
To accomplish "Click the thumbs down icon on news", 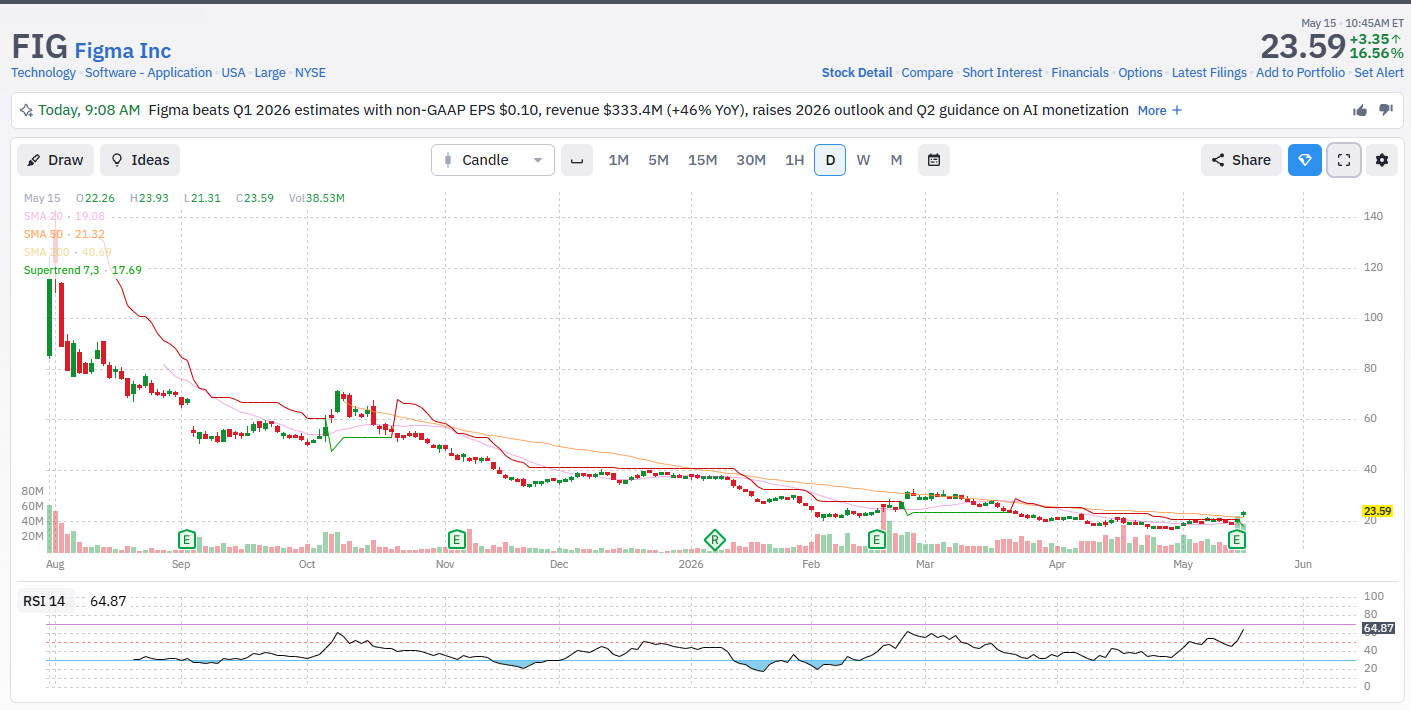I will 1386,110.
